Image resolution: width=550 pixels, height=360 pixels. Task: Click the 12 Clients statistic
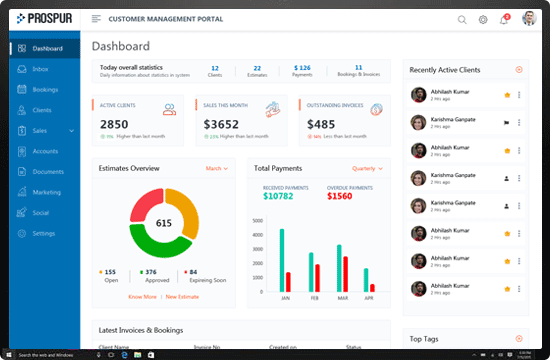pos(215,71)
